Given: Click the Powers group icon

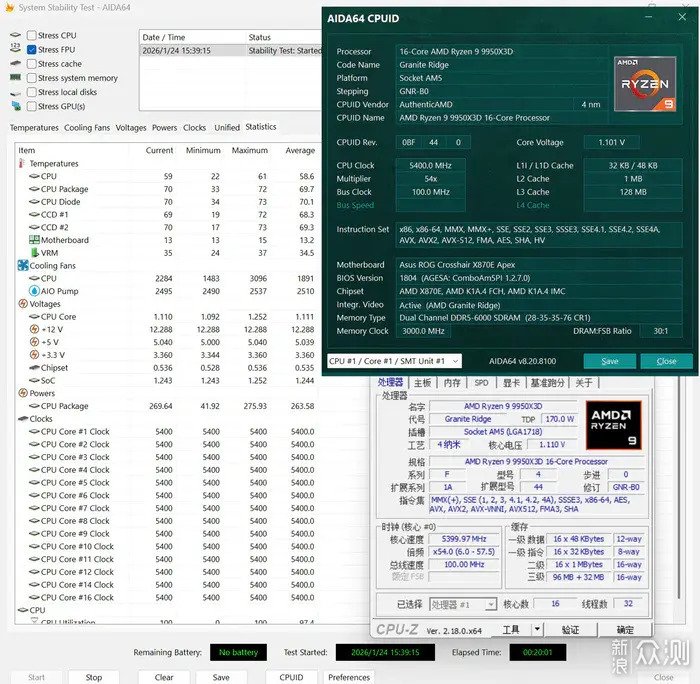Looking at the screenshot, I should [x=23, y=393].
